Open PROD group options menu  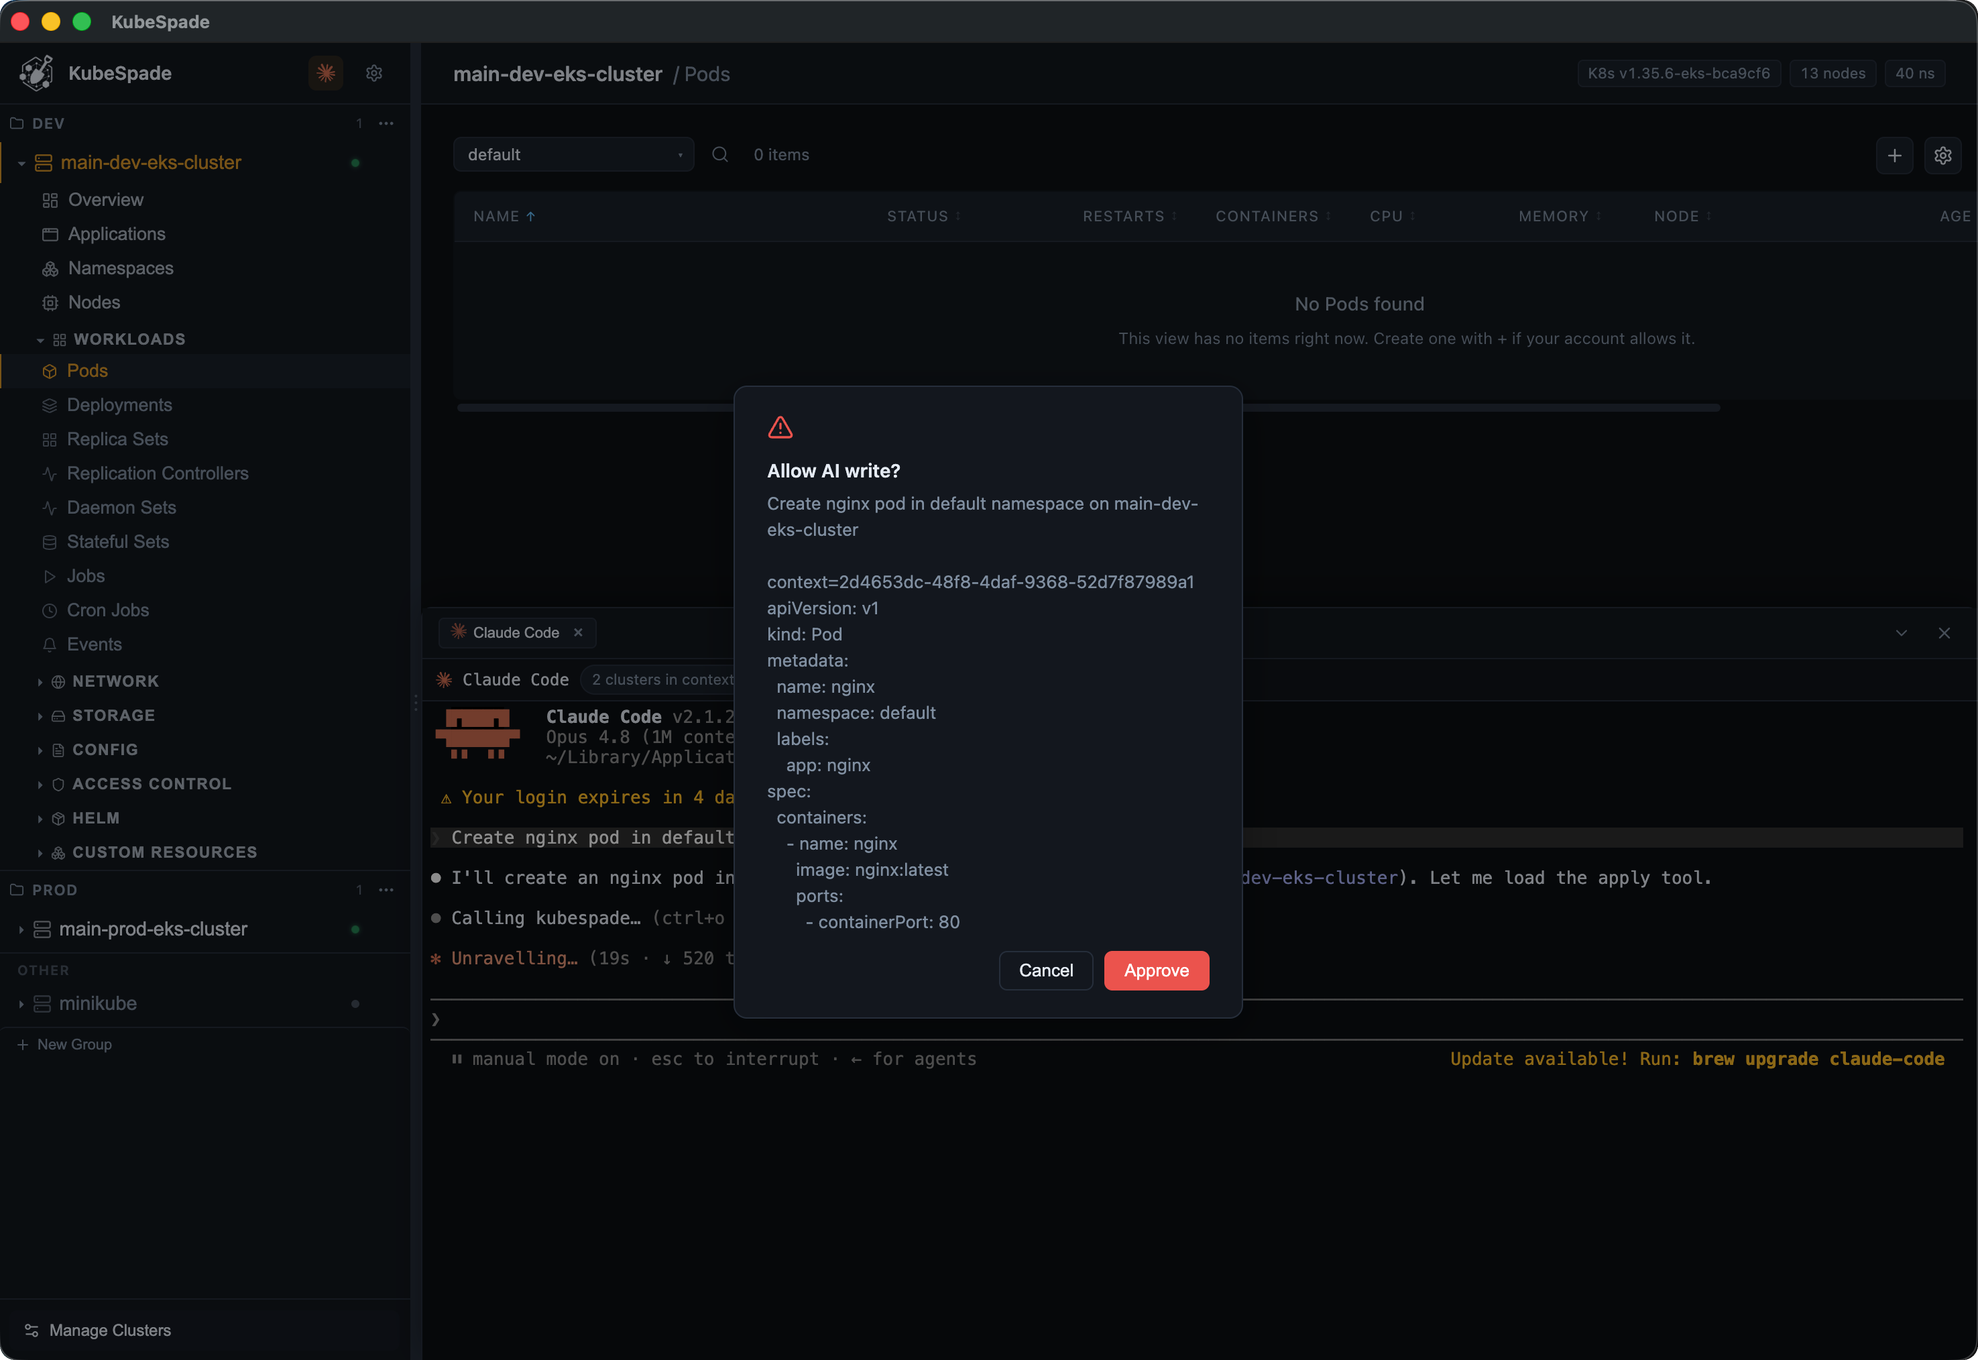click(386, 890)
